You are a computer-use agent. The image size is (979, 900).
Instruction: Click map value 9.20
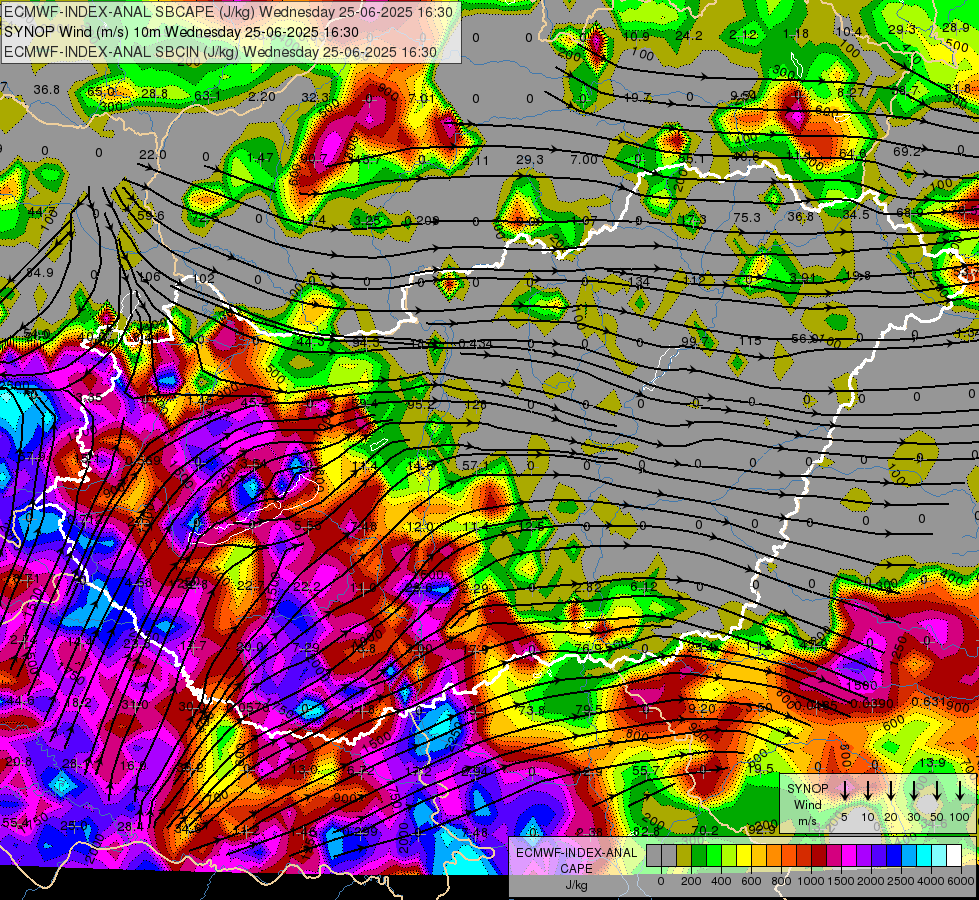coord(702,708)
